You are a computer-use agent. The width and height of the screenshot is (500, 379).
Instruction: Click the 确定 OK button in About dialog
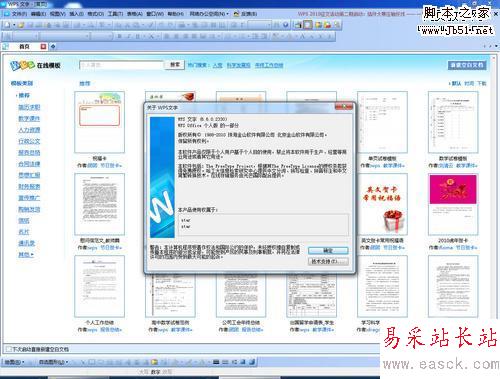point(328,251)
